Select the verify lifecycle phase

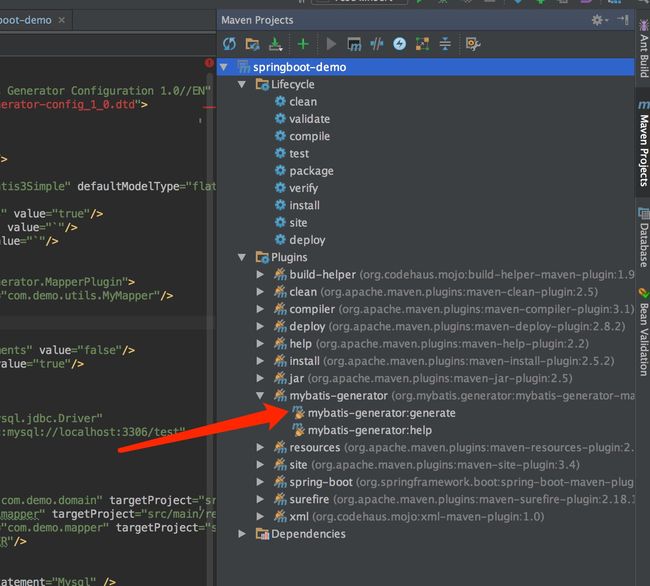pos(303,189)
